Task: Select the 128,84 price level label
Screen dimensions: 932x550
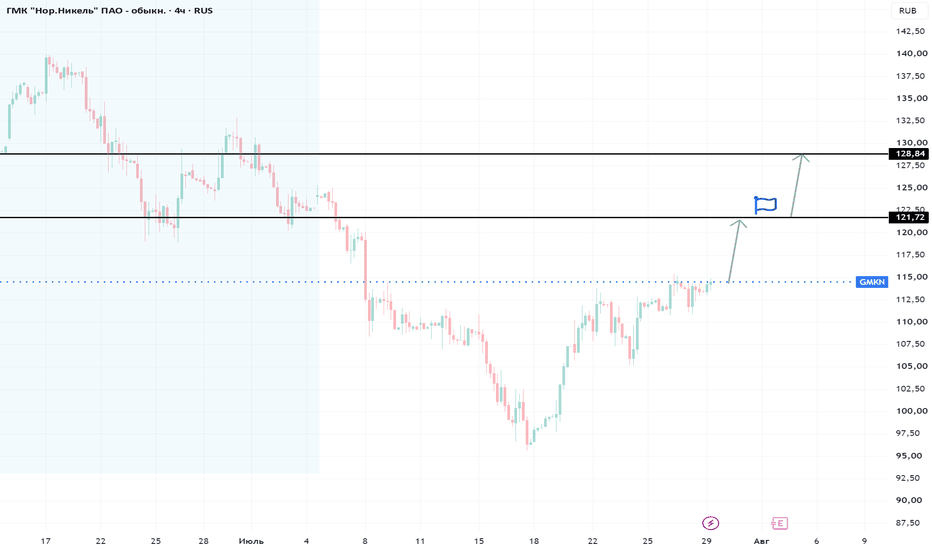Action: (908, 154)
